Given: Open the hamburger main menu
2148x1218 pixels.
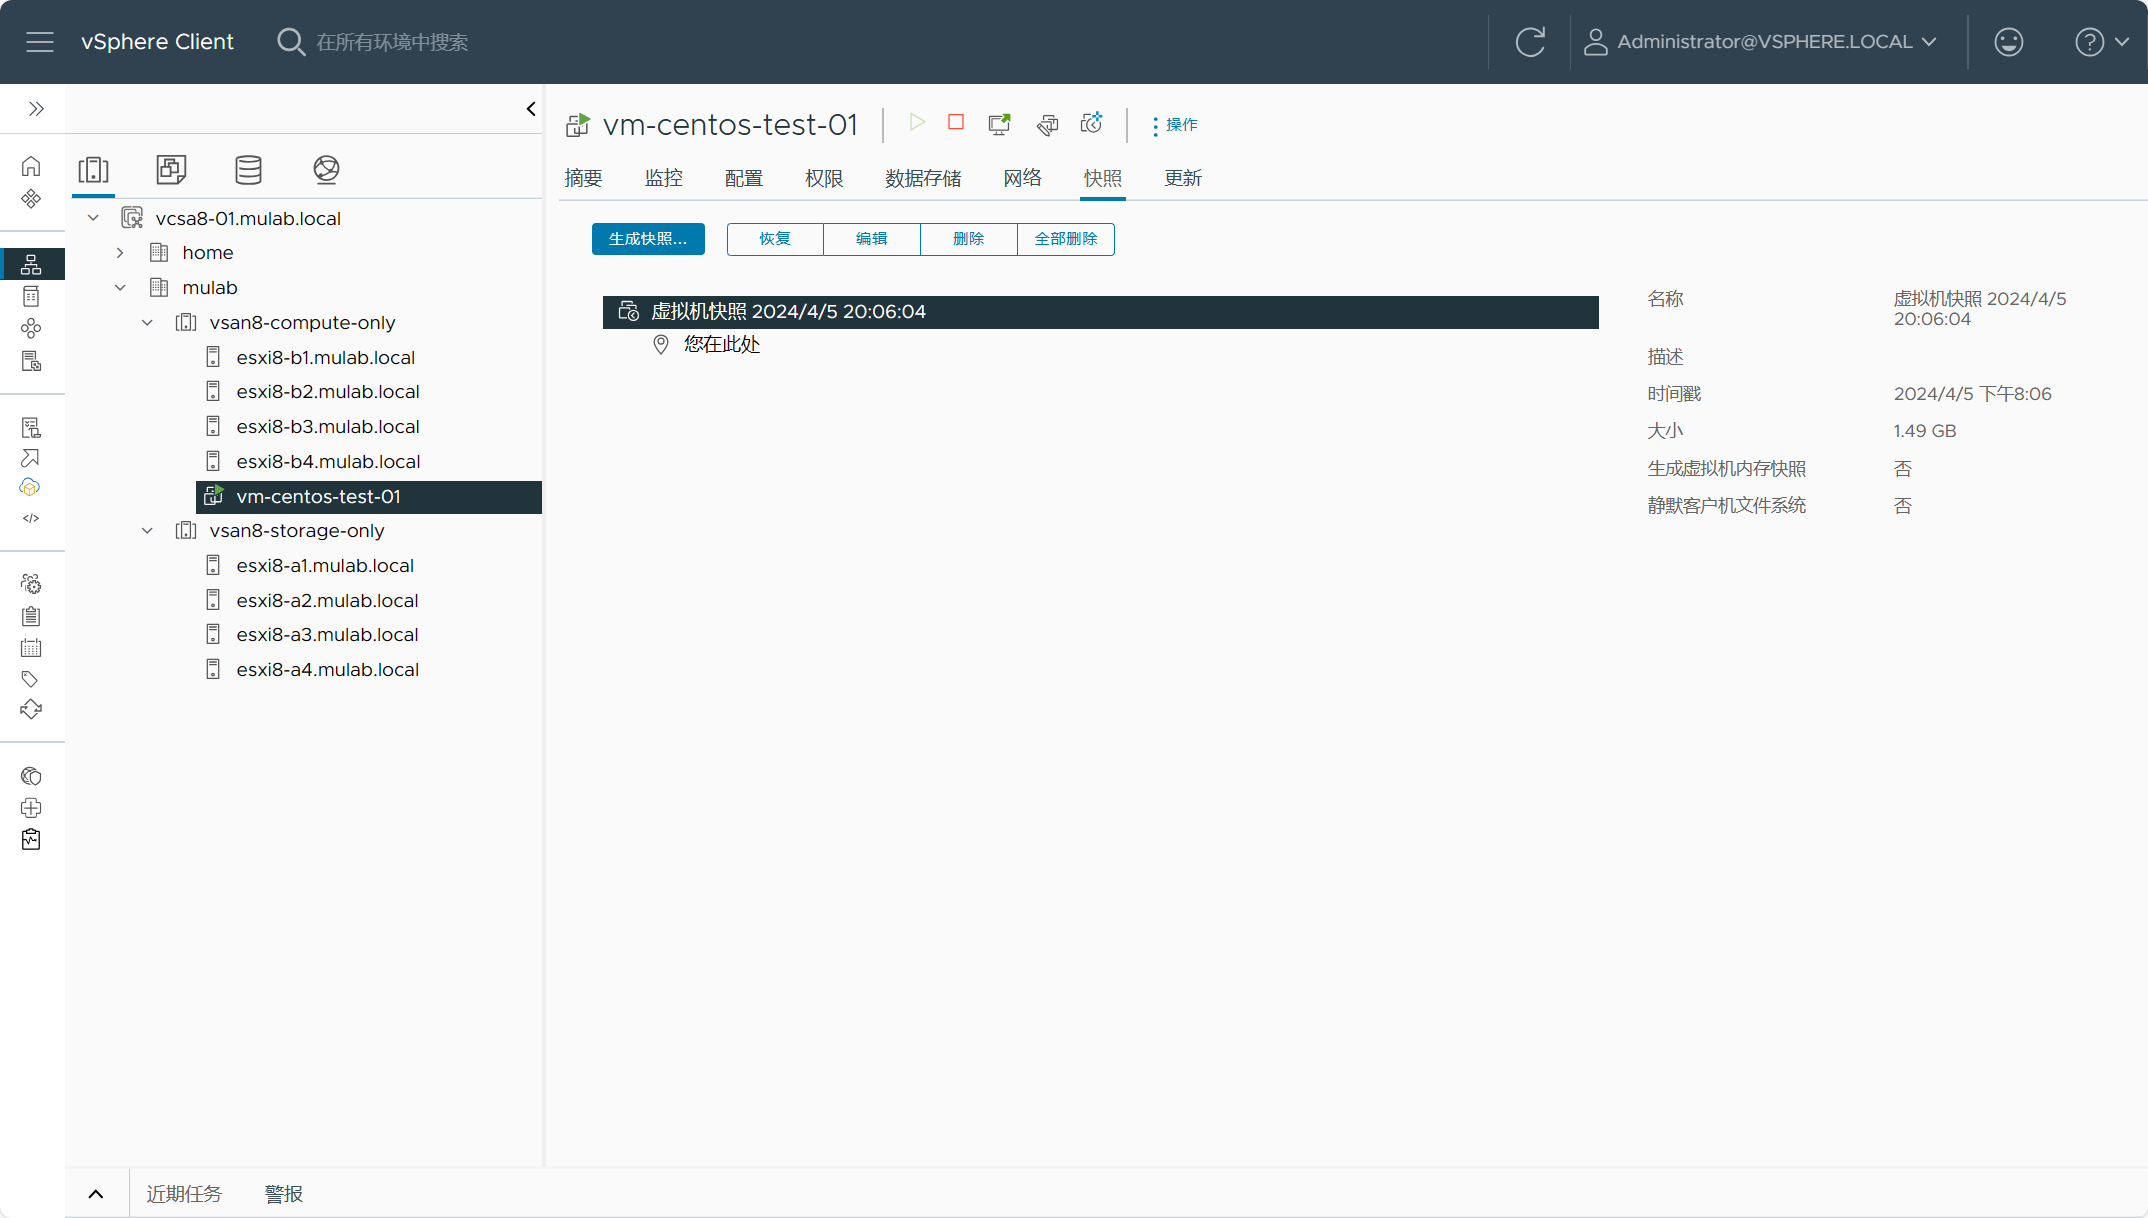Looking at the screenshot, I should point(40,42).
